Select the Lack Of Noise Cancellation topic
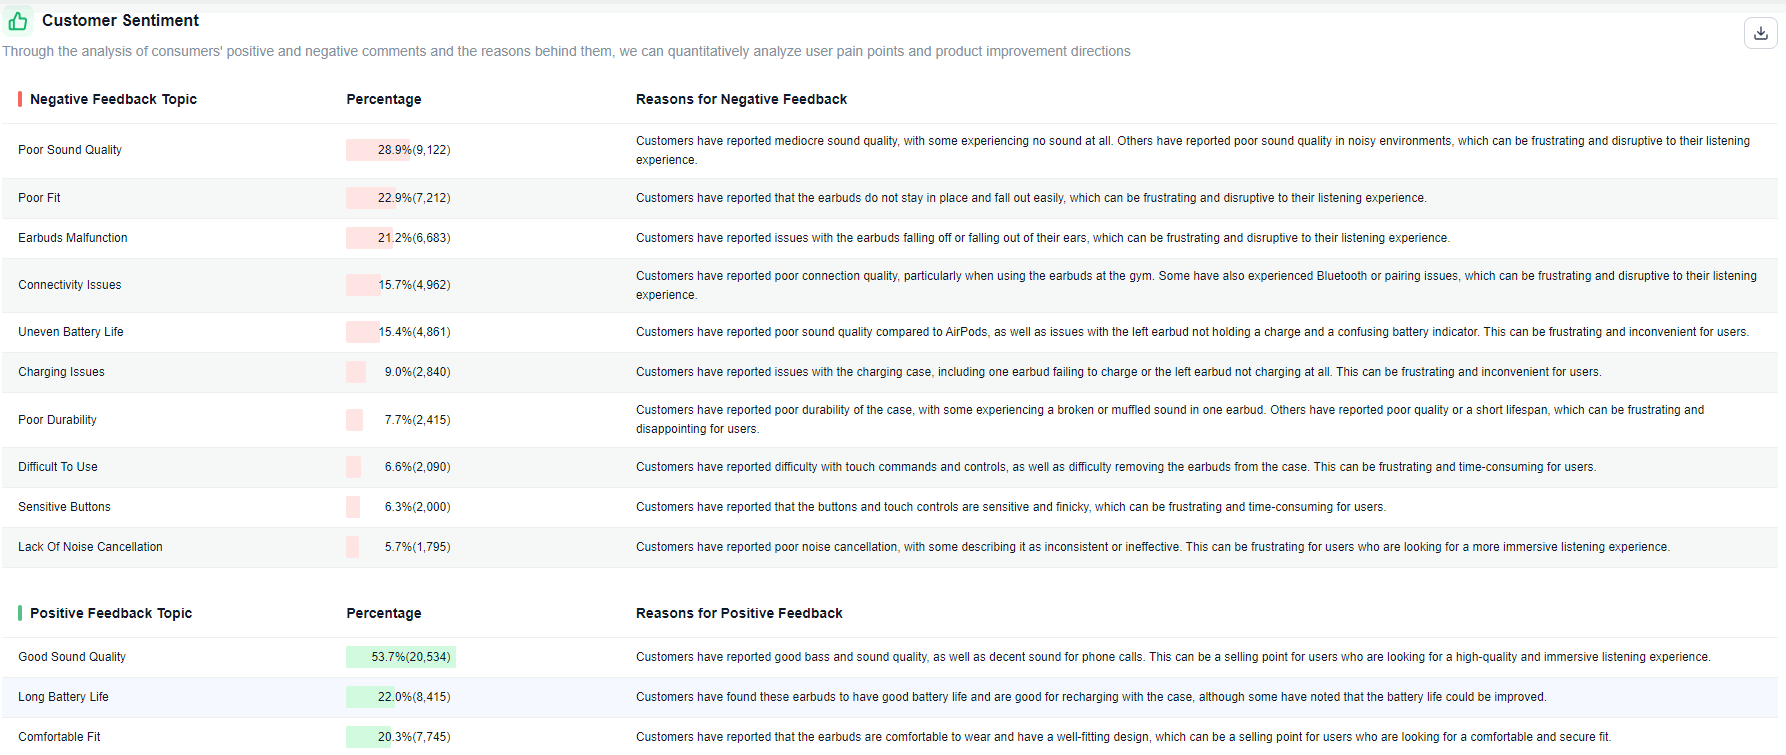Screen dimensions: 1786x755 pyautogui.click(x=90, y=547)
